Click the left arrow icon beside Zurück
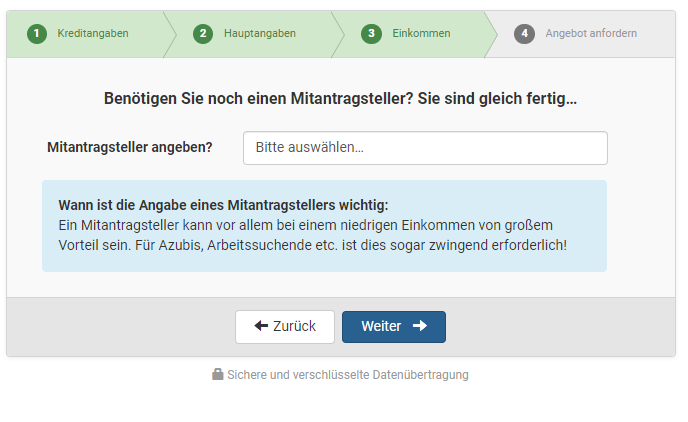The image size is (688, 422). tap(261, 325)
